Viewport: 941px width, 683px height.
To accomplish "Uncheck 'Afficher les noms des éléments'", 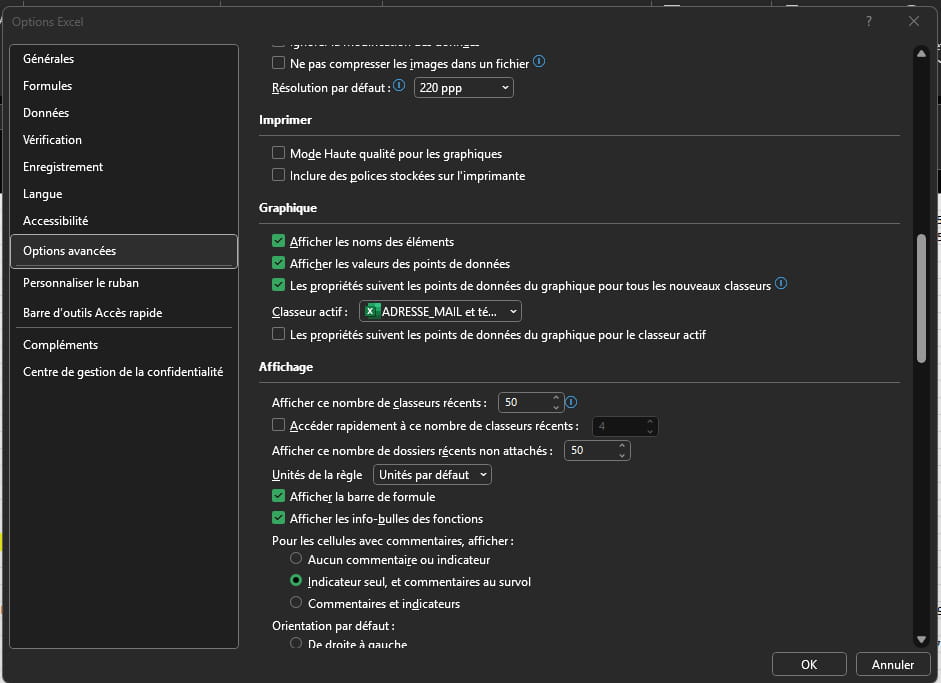I will pos(278,241).
